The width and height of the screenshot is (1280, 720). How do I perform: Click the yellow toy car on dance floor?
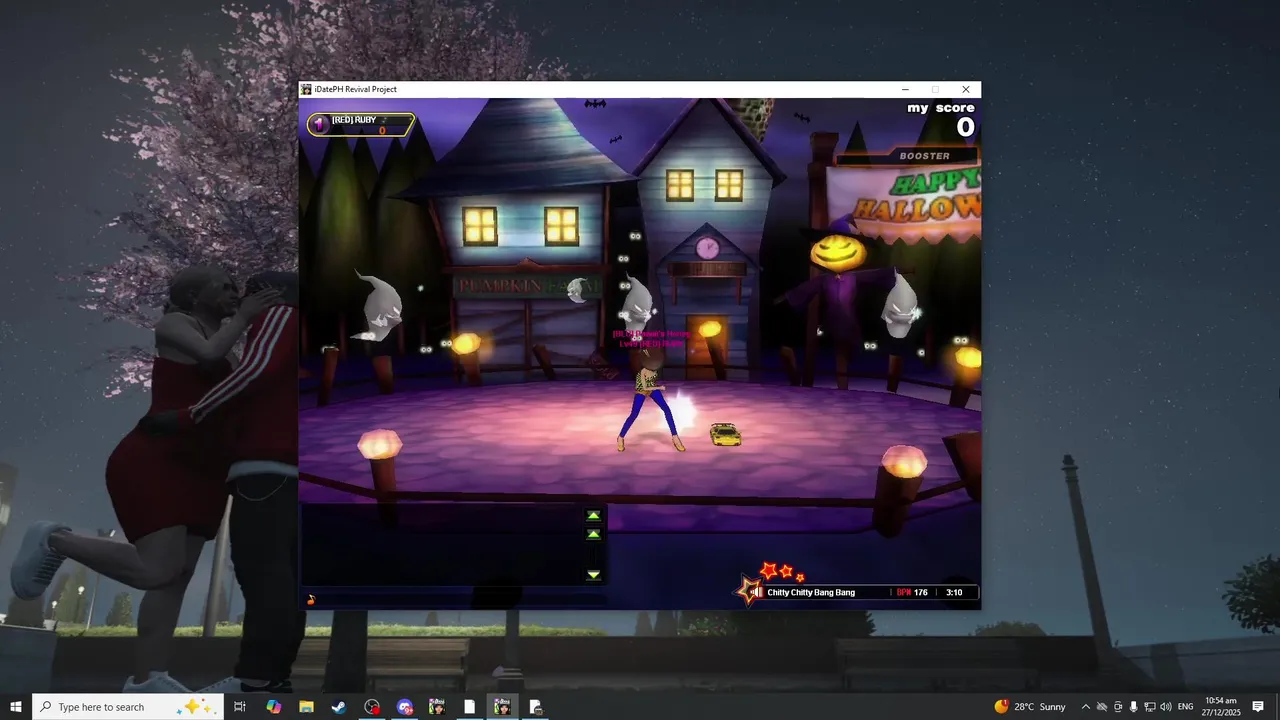tap(725, 434)
